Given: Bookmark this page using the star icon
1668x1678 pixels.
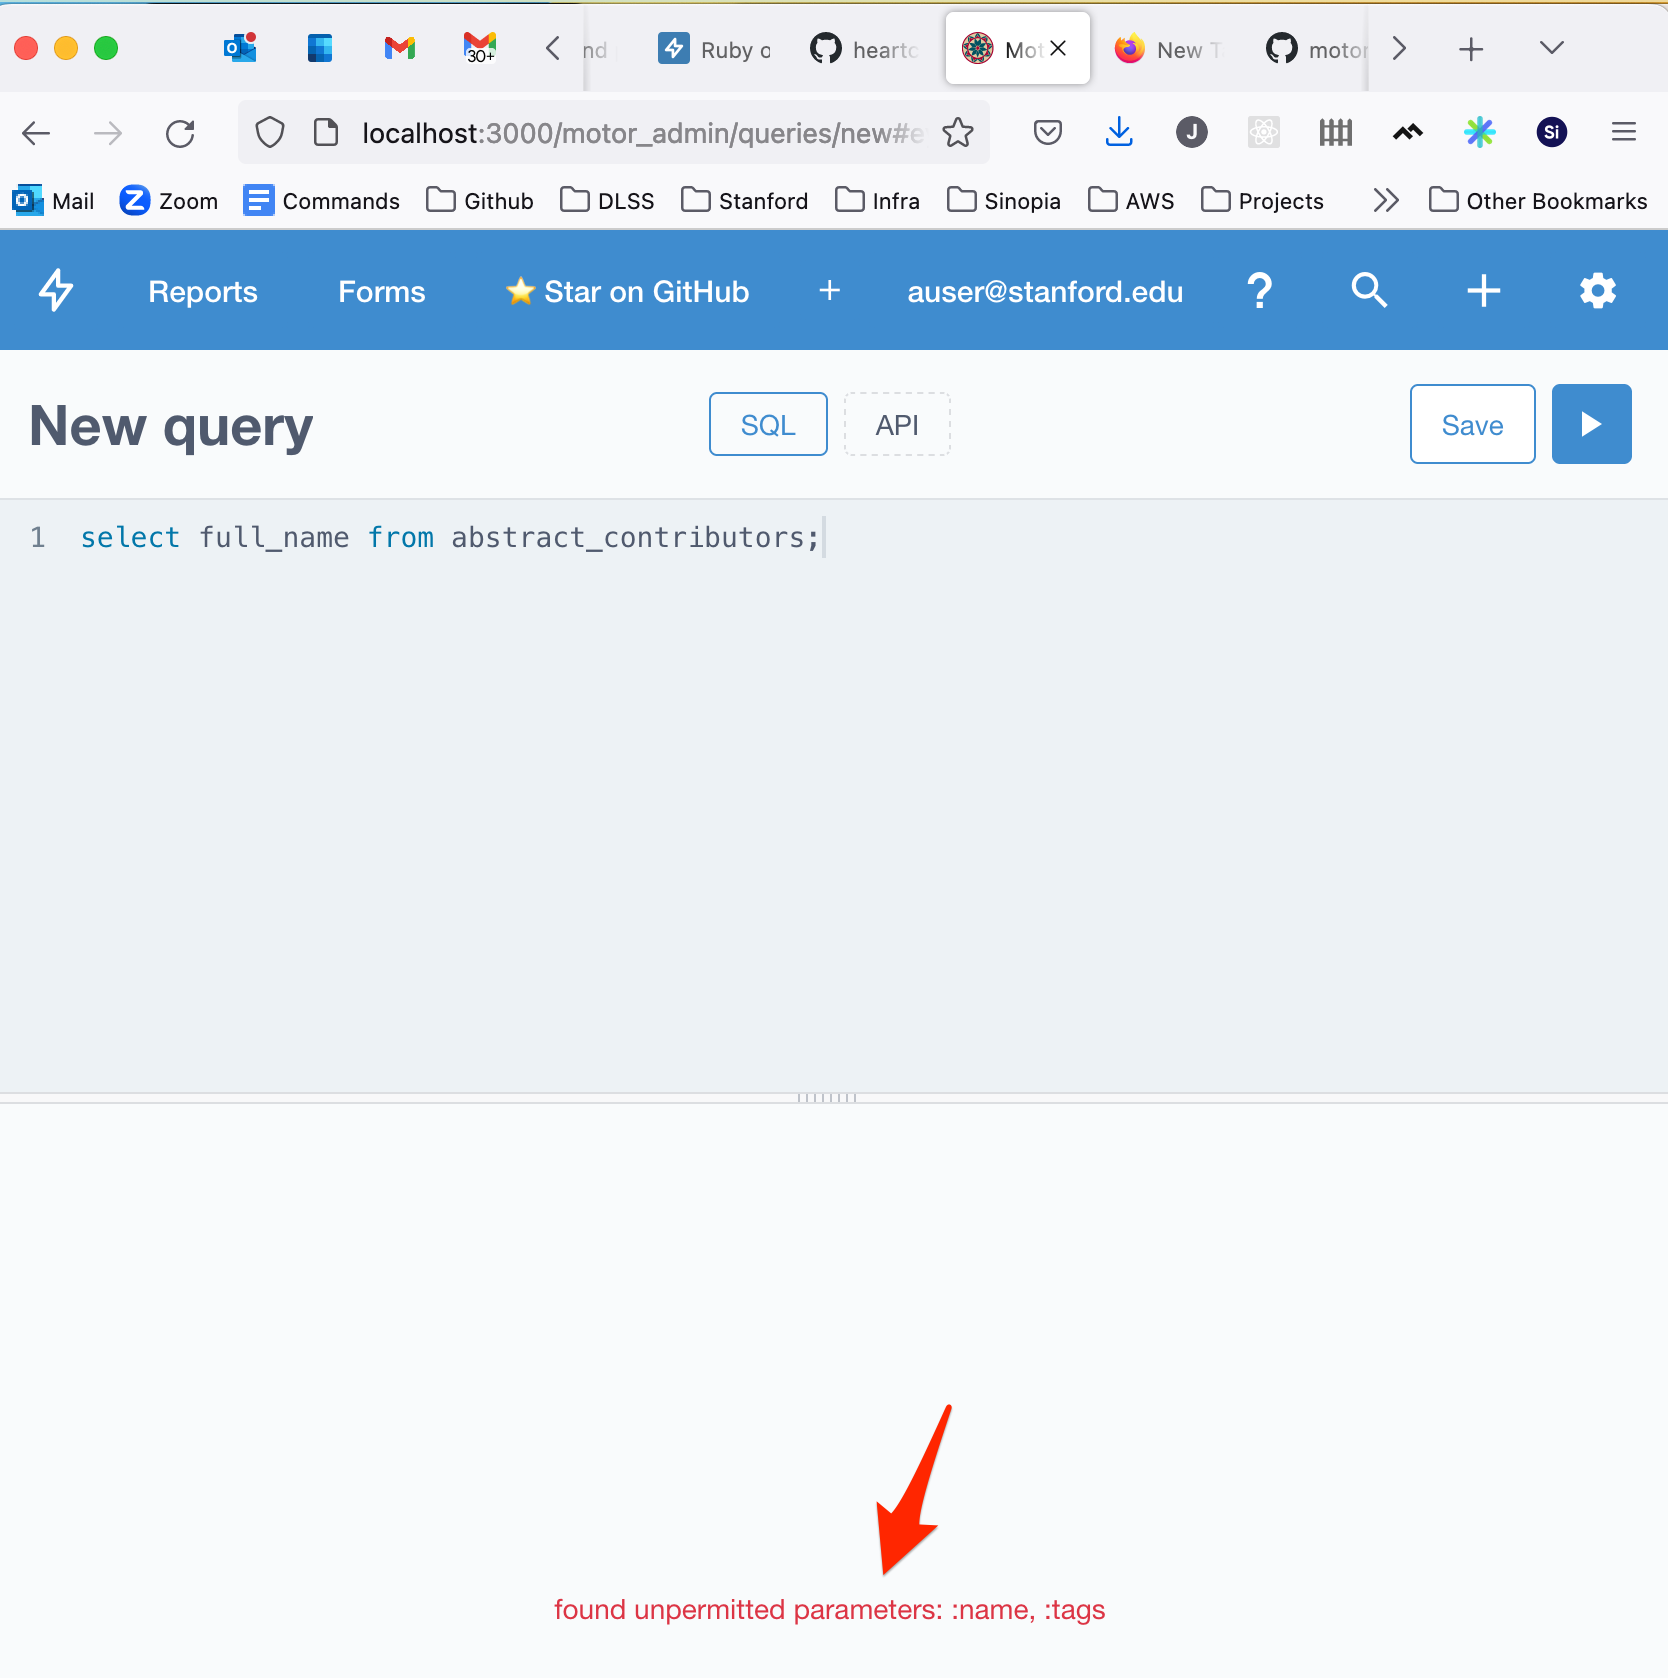Looking at the screenshot, I should coord(958,131).
